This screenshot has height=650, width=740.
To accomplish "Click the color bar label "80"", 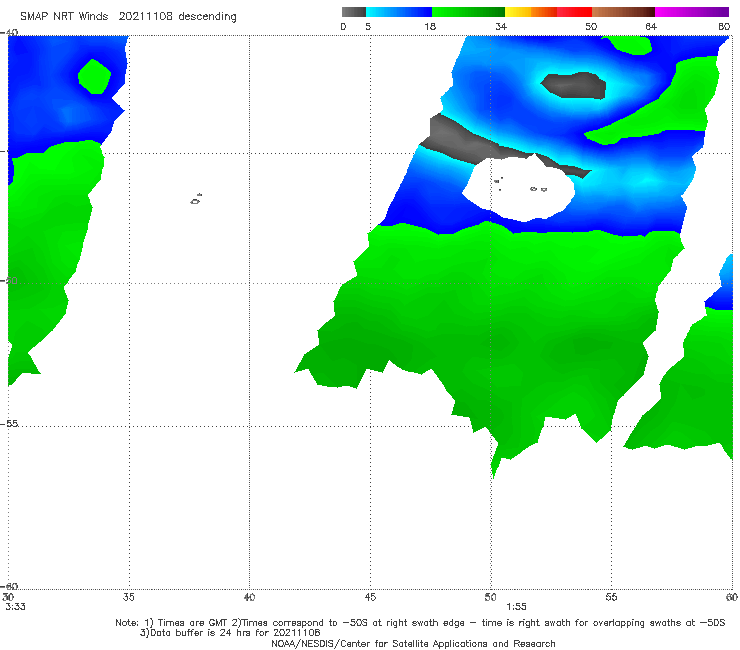I will pos(724,26).
